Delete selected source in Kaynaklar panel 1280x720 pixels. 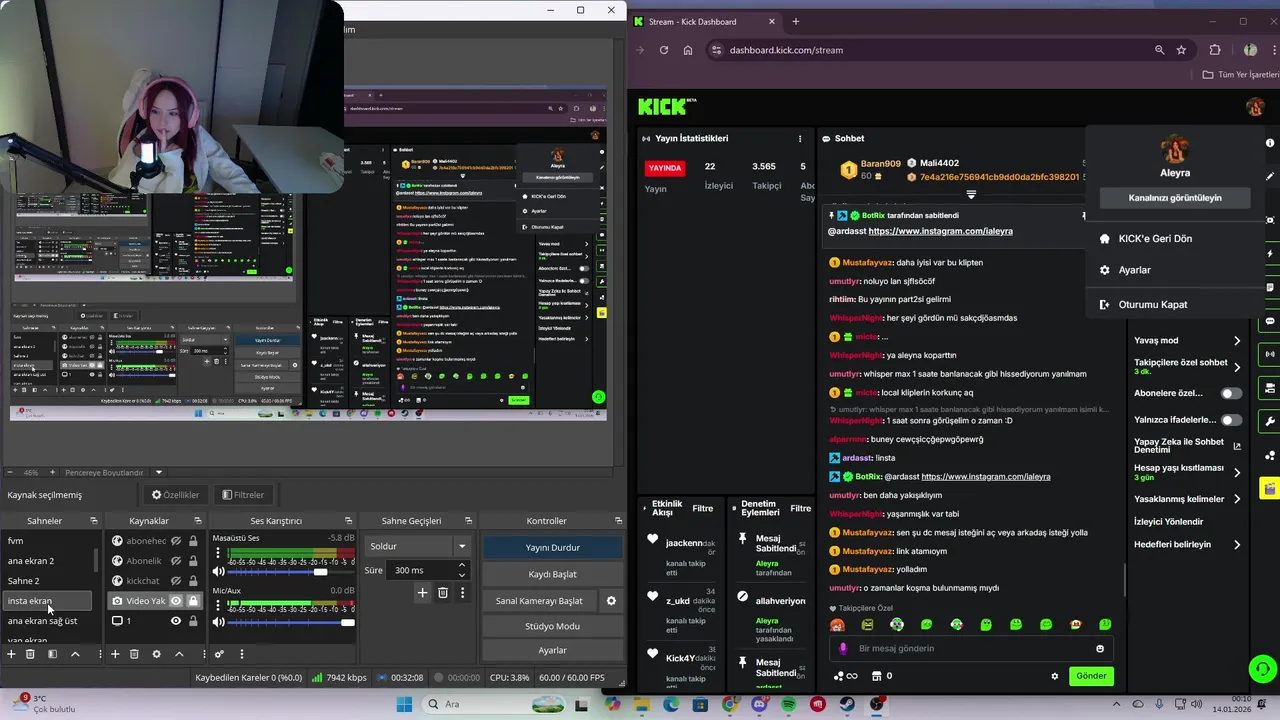(x=134, y=654)
